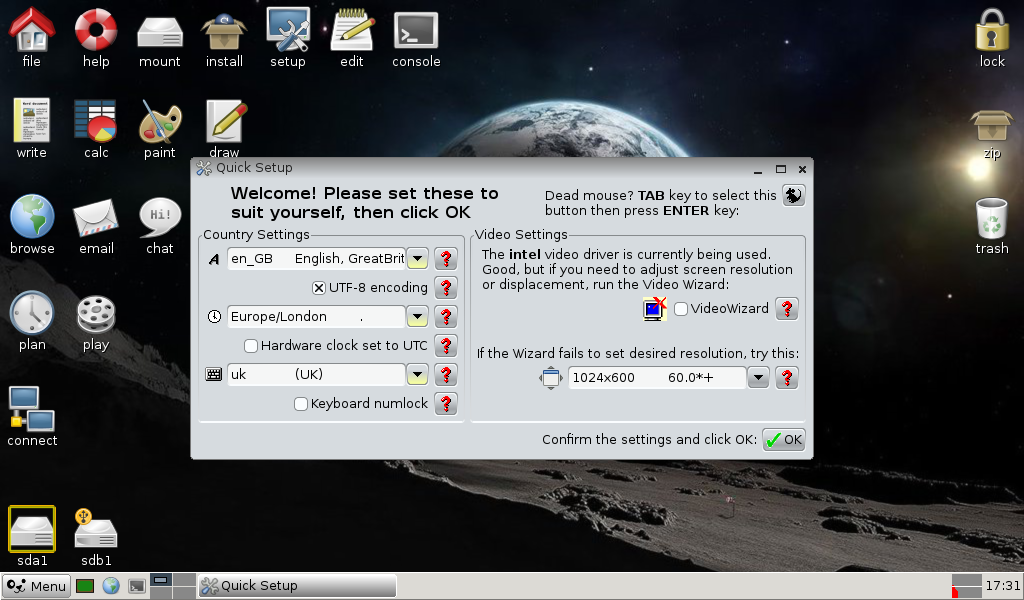Screen dimensions: 1024x600
Task: Confirm settings with the OK button
Action: click(784, 439)
